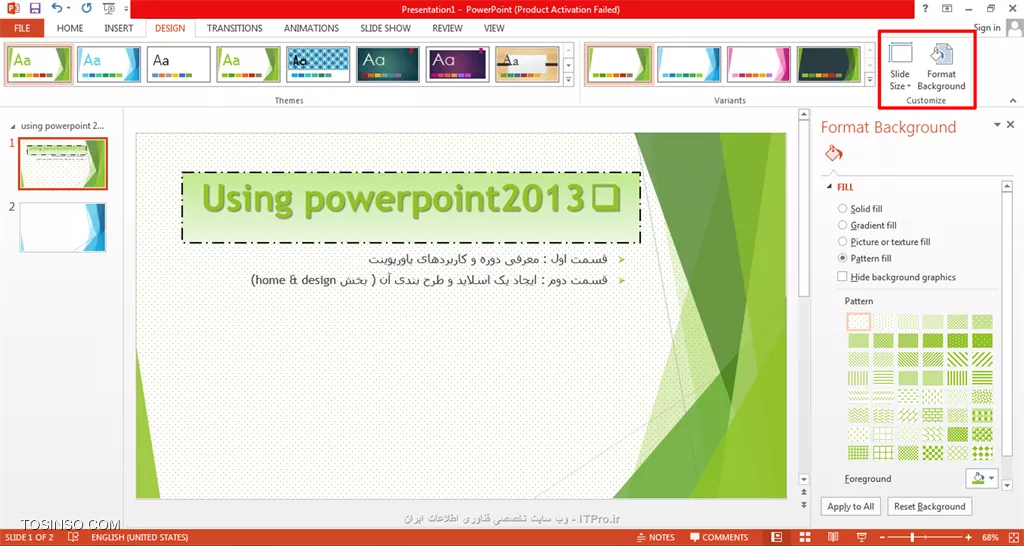This screenshot has height=546, width=1024.
Task: Apply the purple dark theme thumbnail
Action: (457, 65)
